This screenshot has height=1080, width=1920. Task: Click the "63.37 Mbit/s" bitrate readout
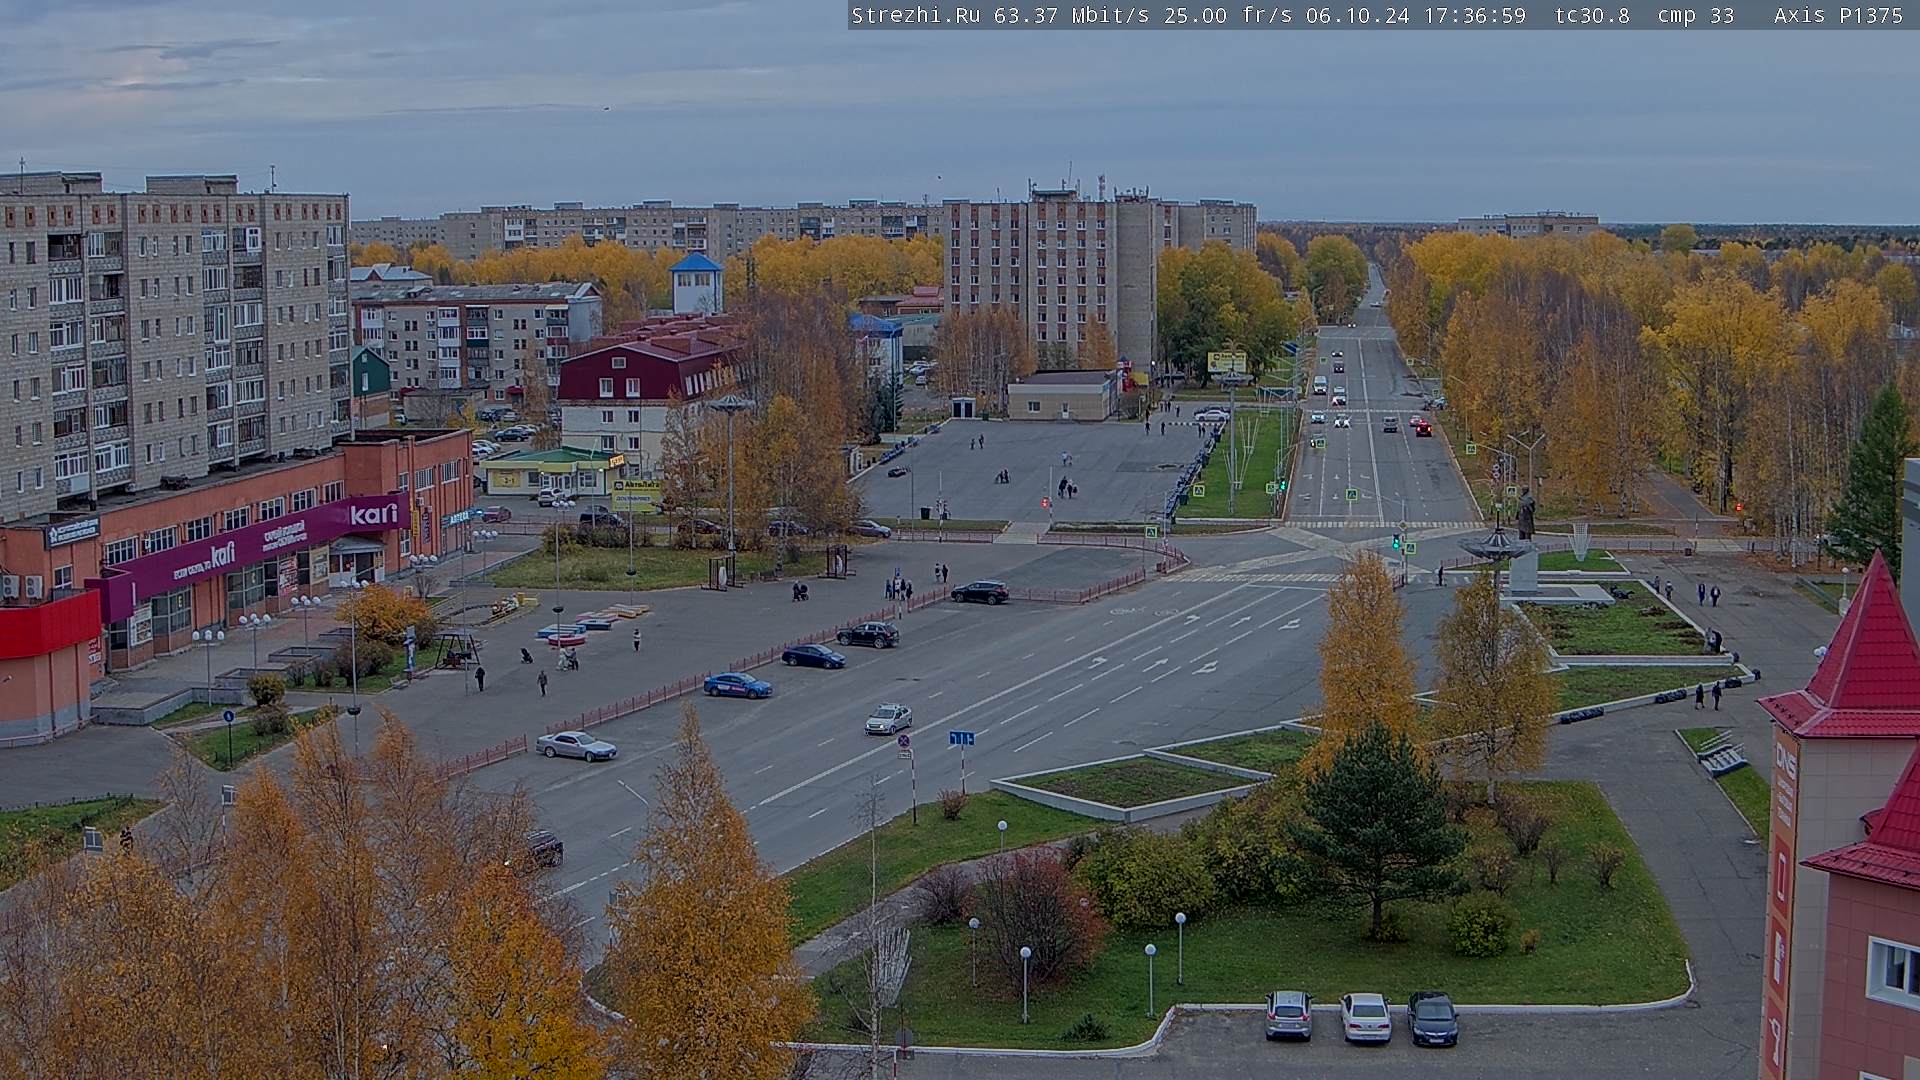pyautogui.click(x=1069, y=15)
